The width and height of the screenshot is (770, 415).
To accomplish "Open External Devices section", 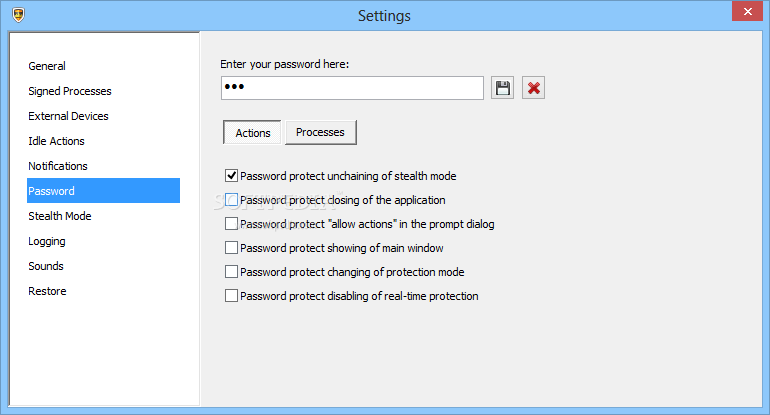I will 68,116.
